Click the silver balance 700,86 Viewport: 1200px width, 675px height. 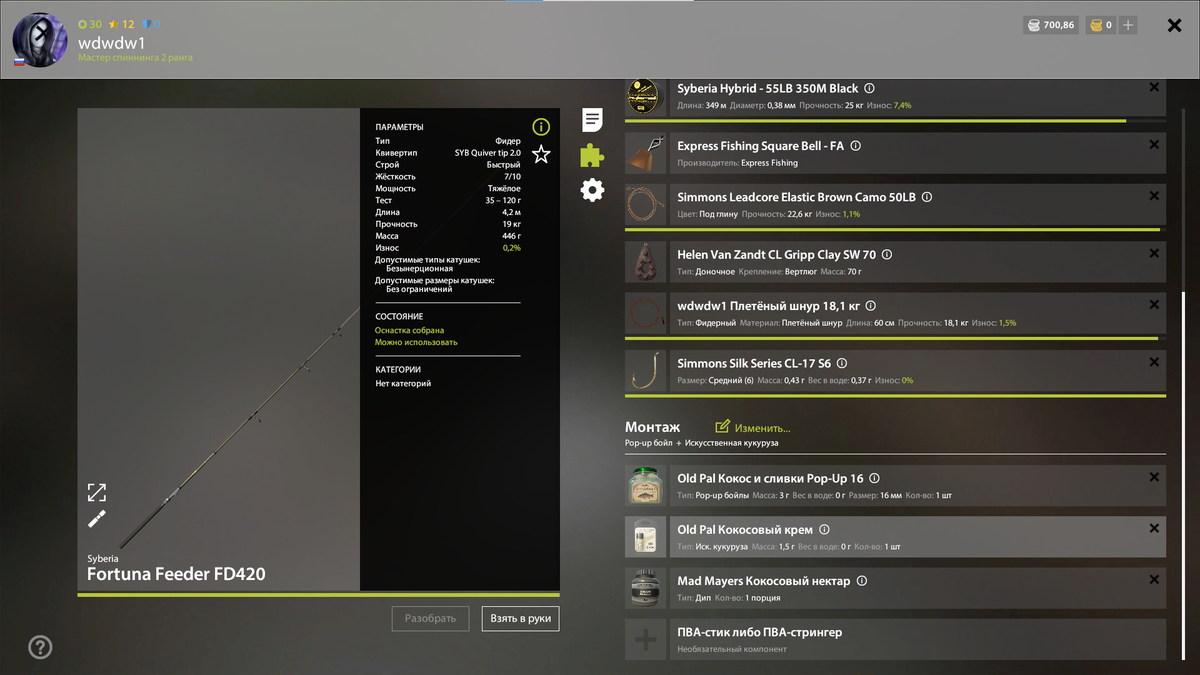pos(1051,25)
